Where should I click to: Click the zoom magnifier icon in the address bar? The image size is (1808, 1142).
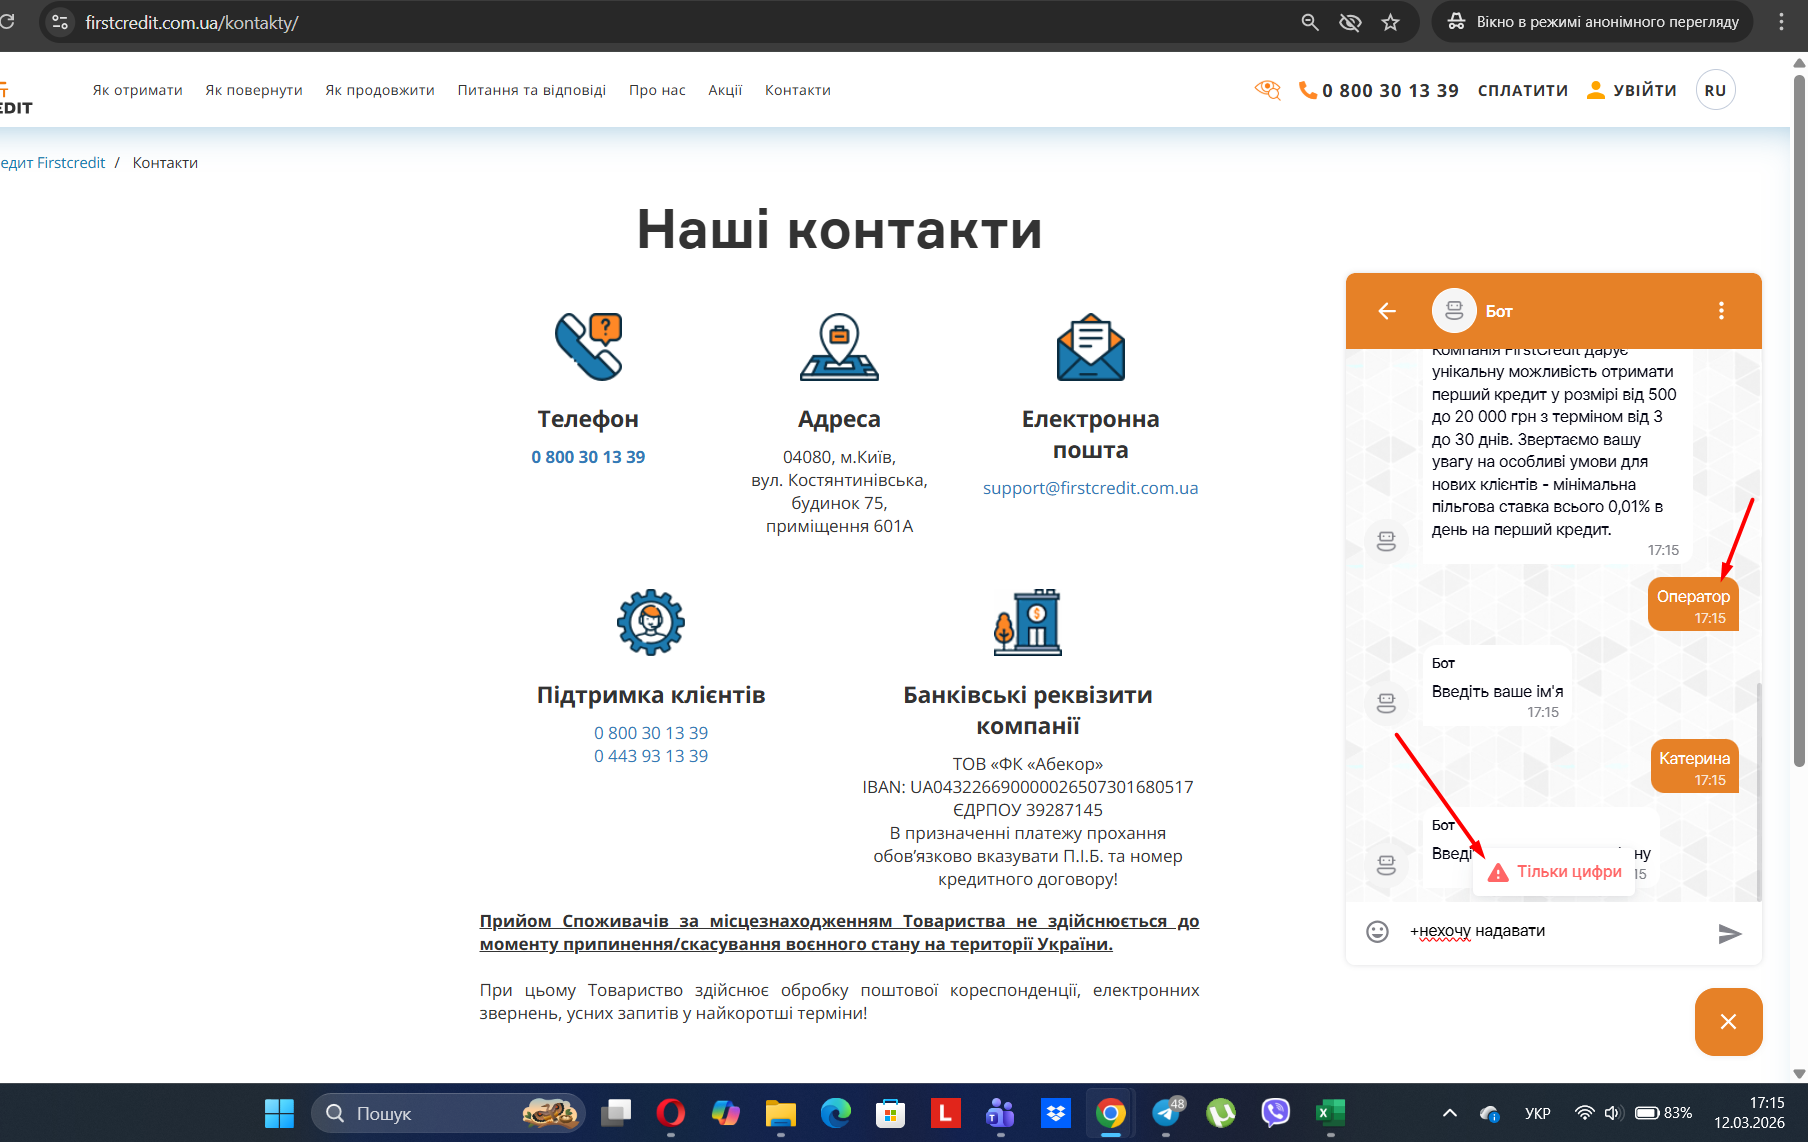coord(1310,22)
